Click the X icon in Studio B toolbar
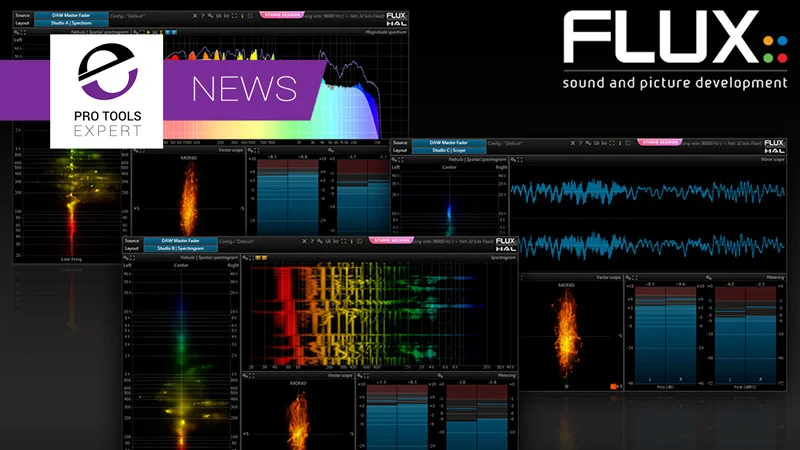The image size is (800, 450). [x=304, y=241]
